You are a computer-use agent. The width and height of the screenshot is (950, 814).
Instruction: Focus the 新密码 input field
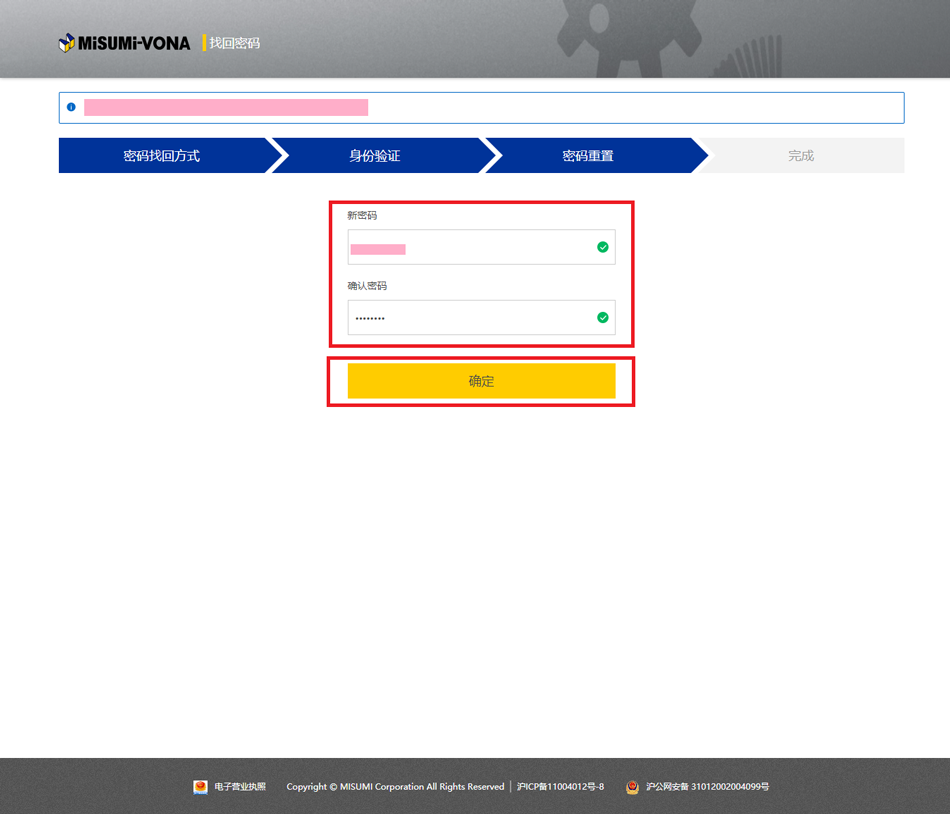[x=470, y=247]
